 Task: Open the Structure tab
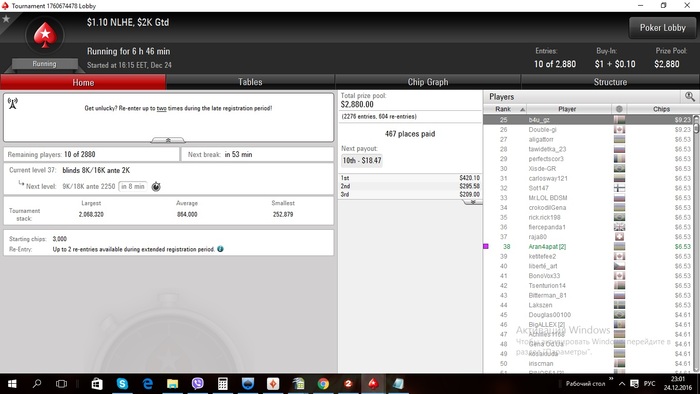(610, 82)
